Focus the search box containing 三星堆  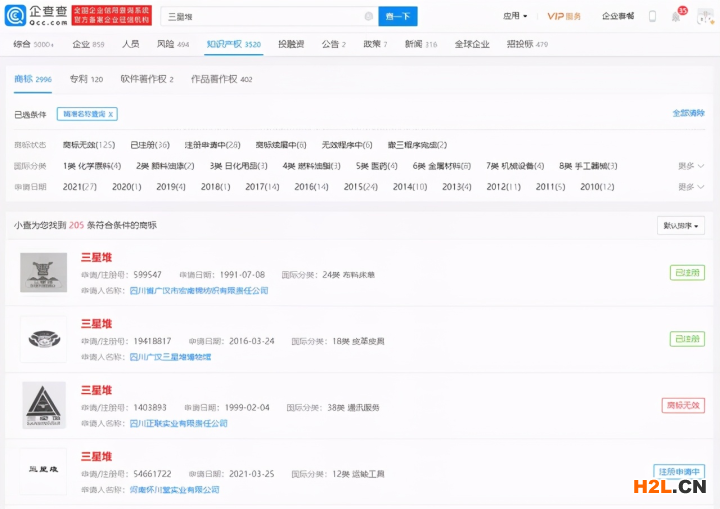point(270,17)
